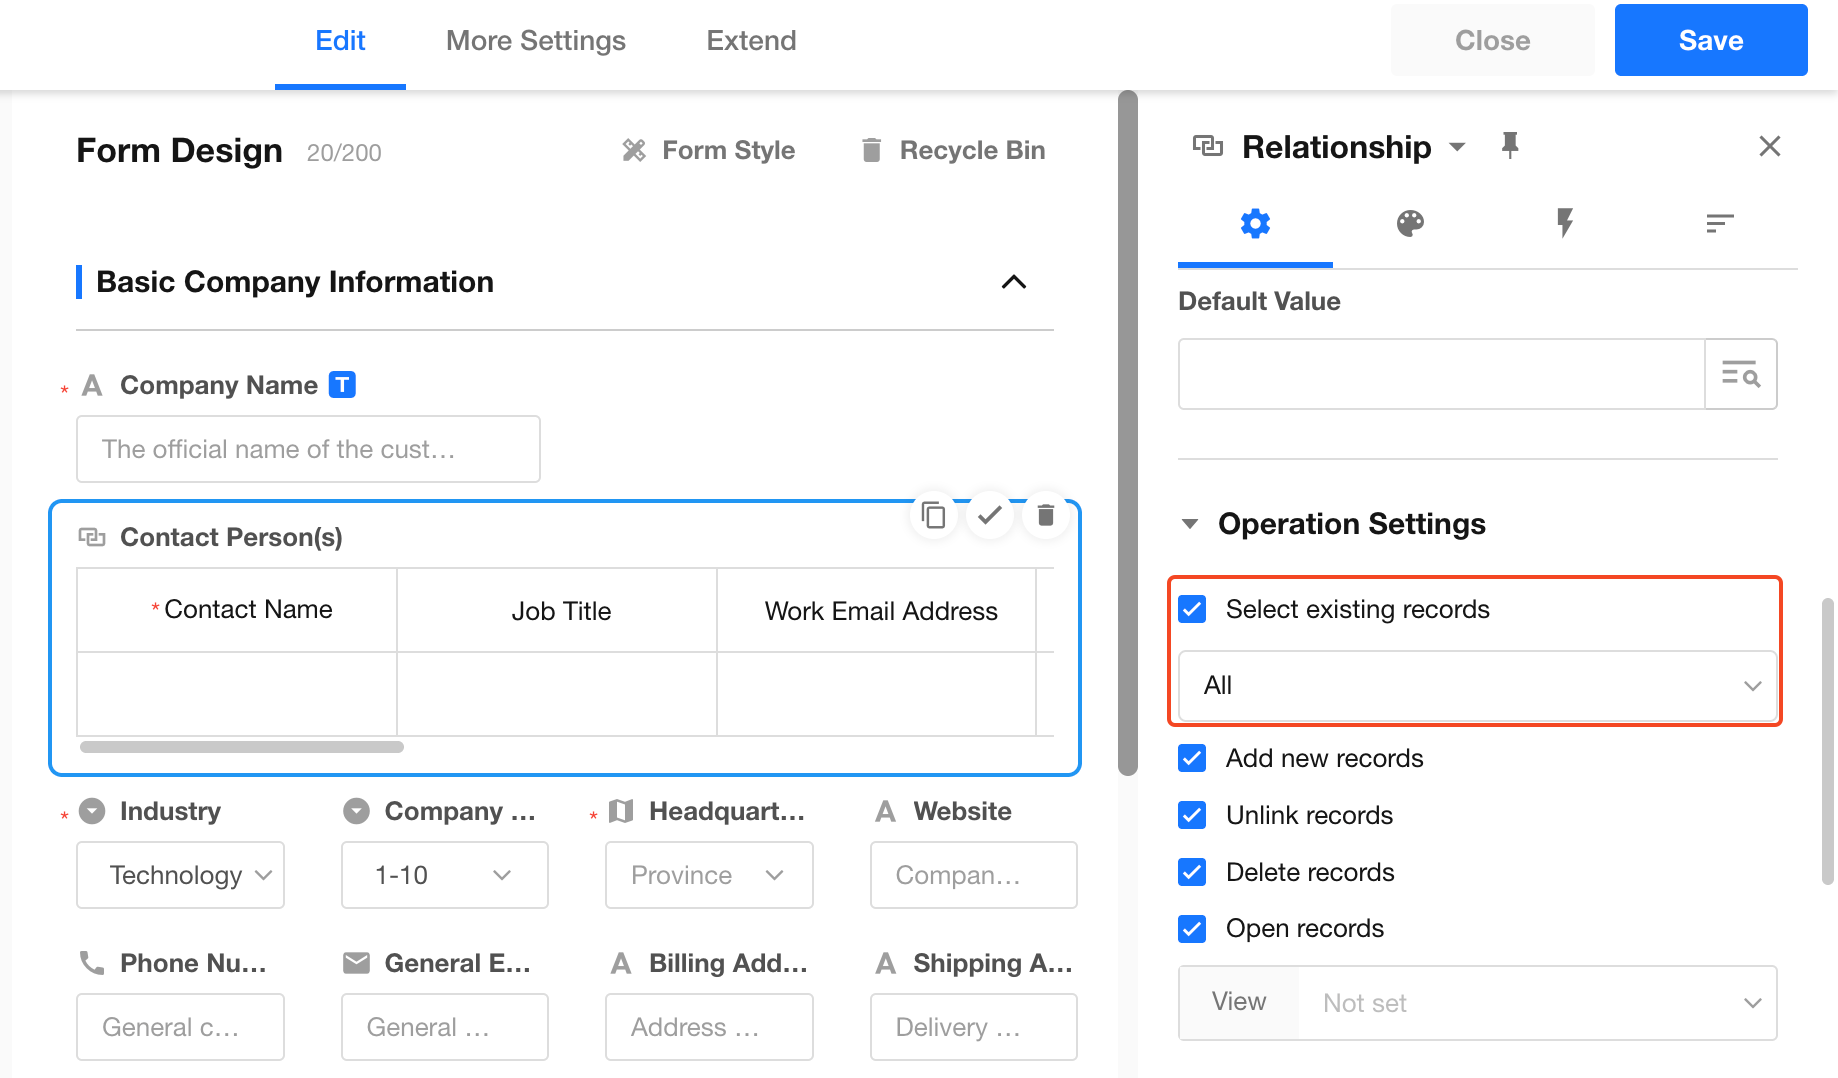Click the Contact Person(s) table horizontal scrollbar
This screenshot has height=1078, width=1838.
[242, 747]
